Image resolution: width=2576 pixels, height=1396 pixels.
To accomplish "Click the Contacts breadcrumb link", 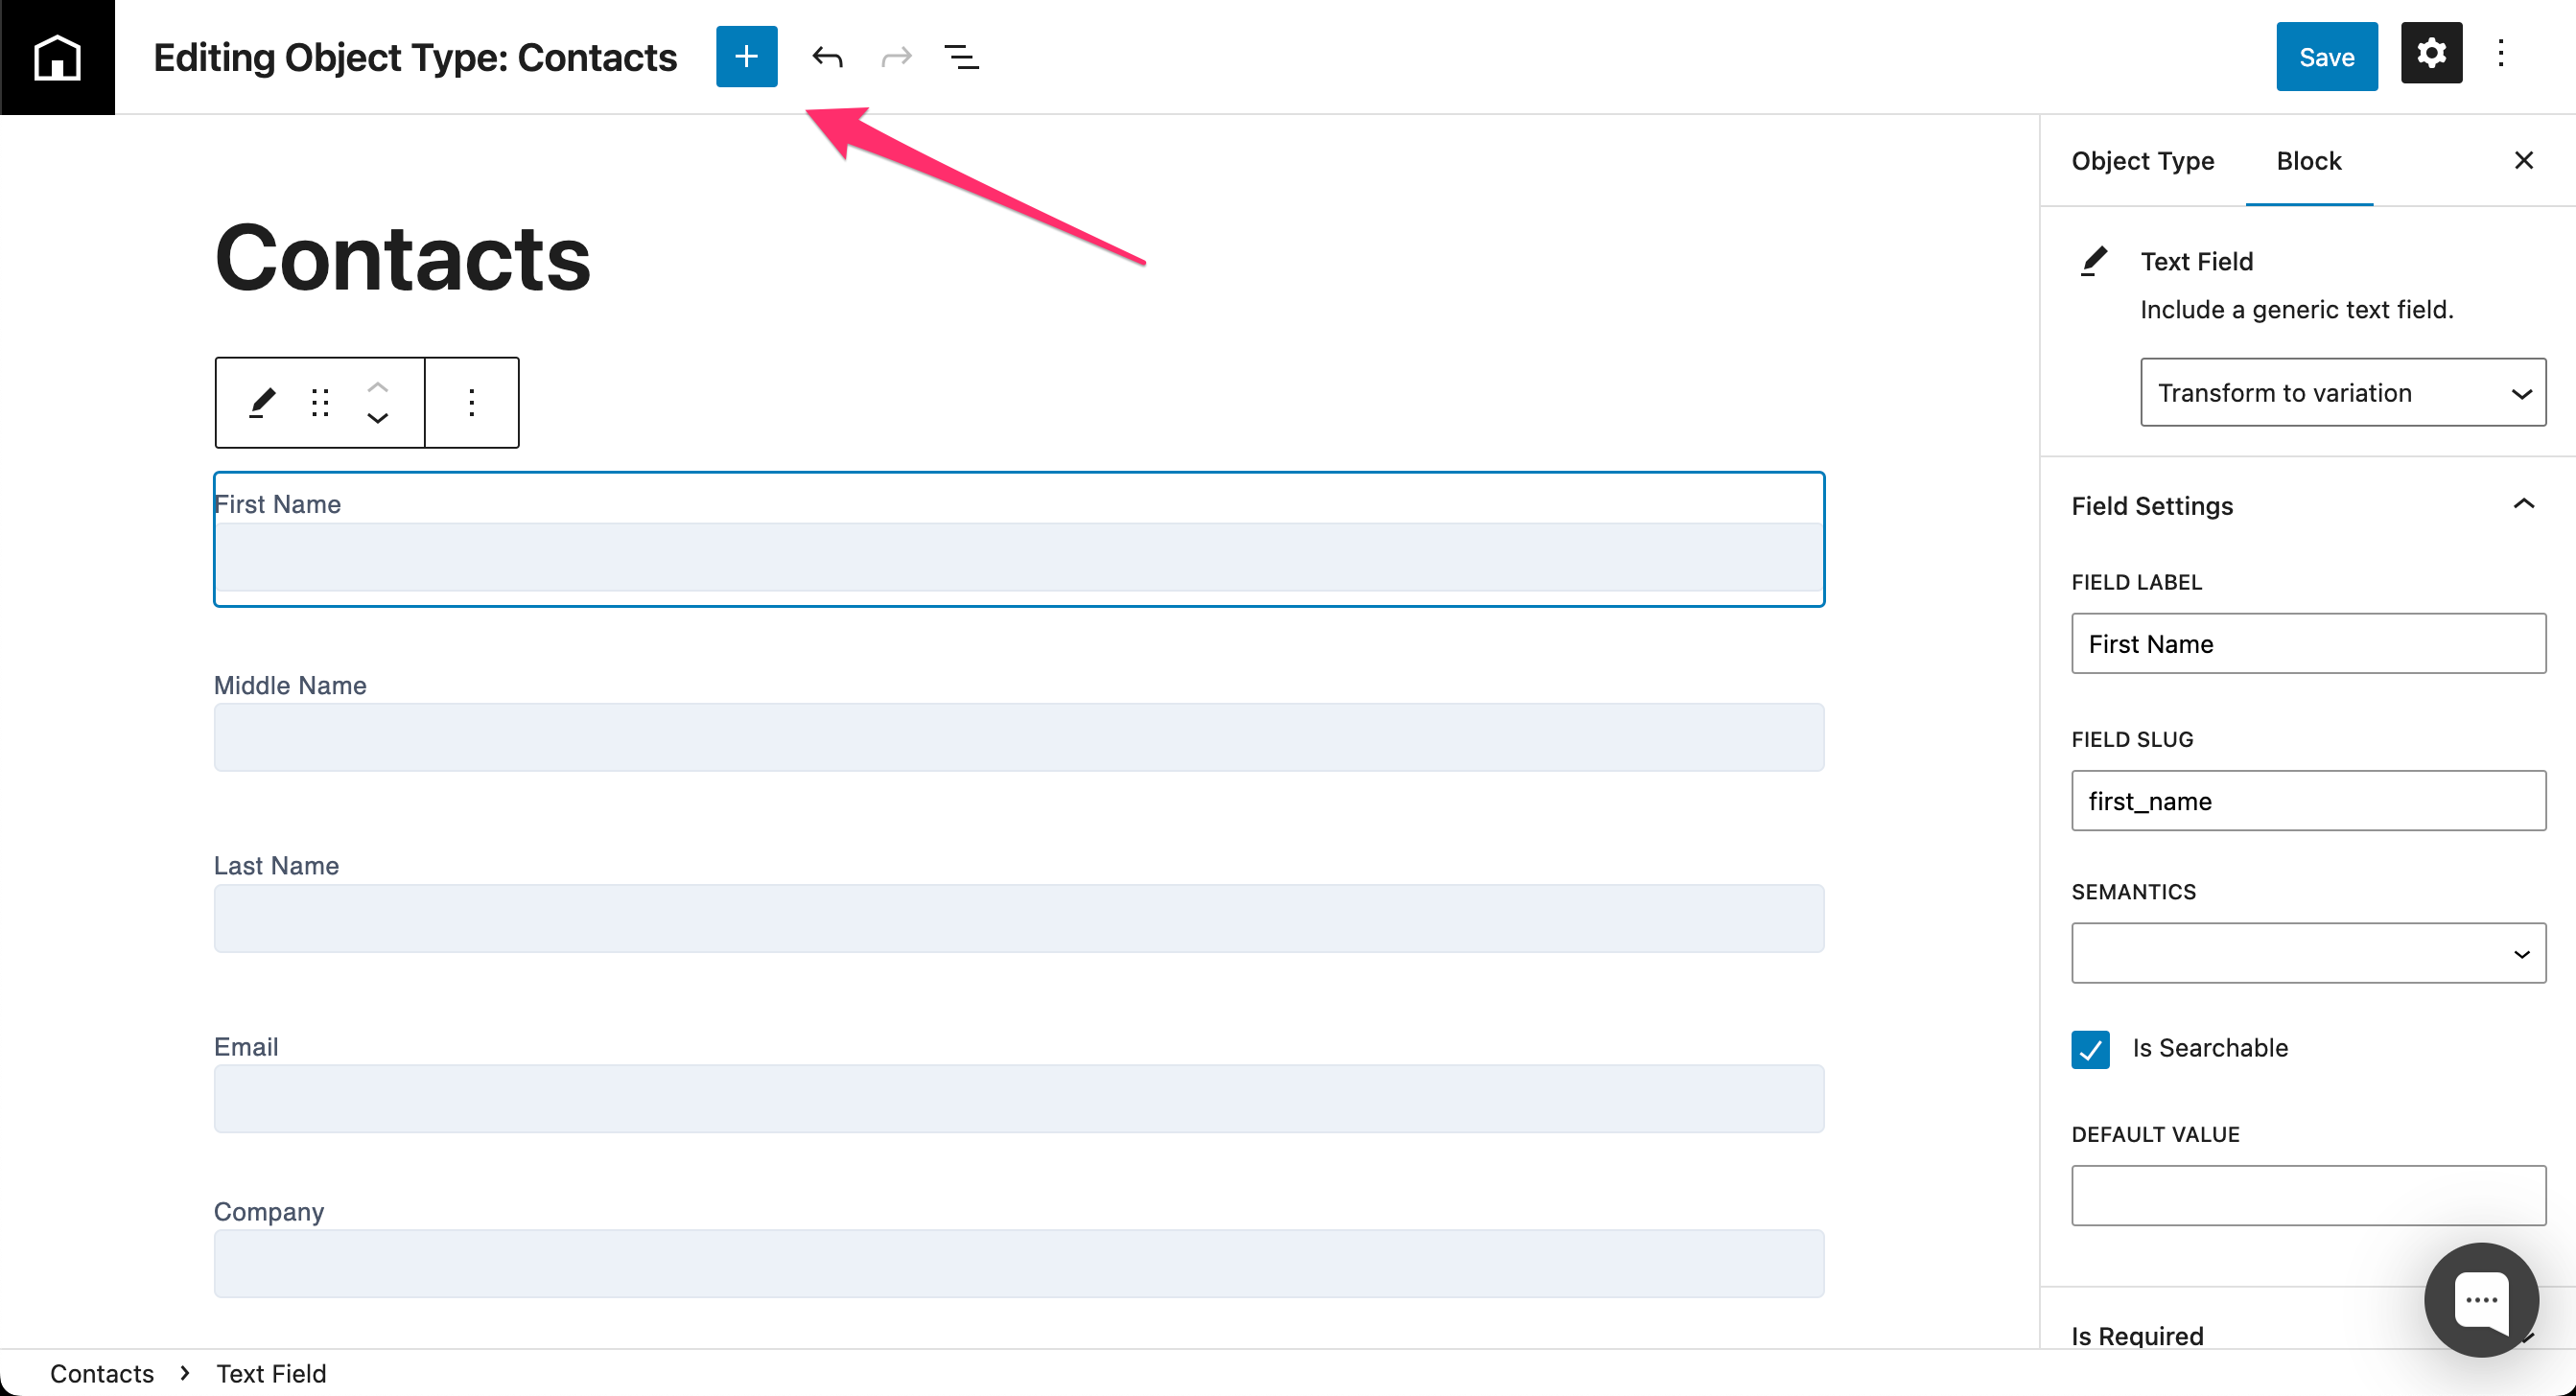I will pyautogui.click(x=102, y=1373).
